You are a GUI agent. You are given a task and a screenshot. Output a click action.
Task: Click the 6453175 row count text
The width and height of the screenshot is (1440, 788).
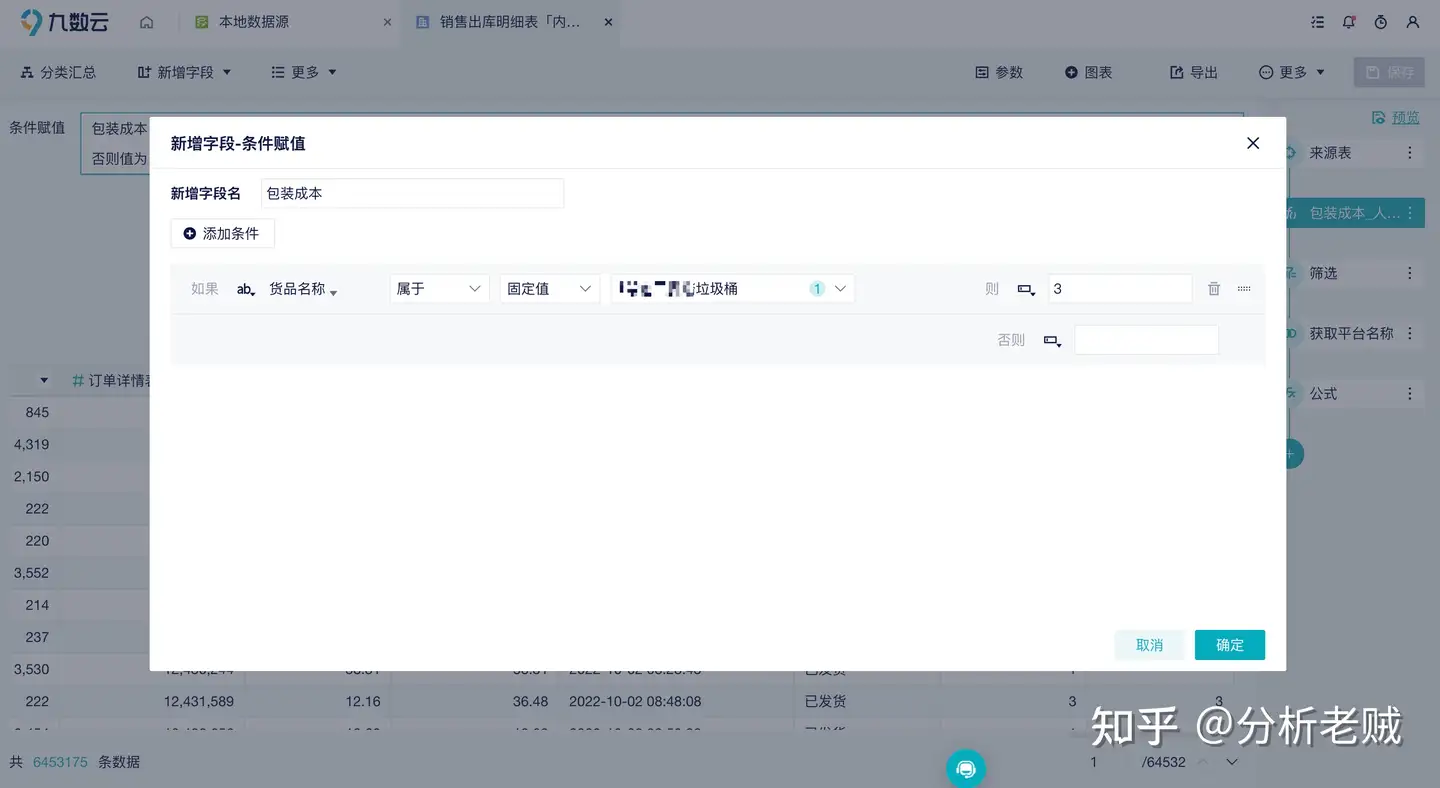pyautogui.click(x=59, y=762)
